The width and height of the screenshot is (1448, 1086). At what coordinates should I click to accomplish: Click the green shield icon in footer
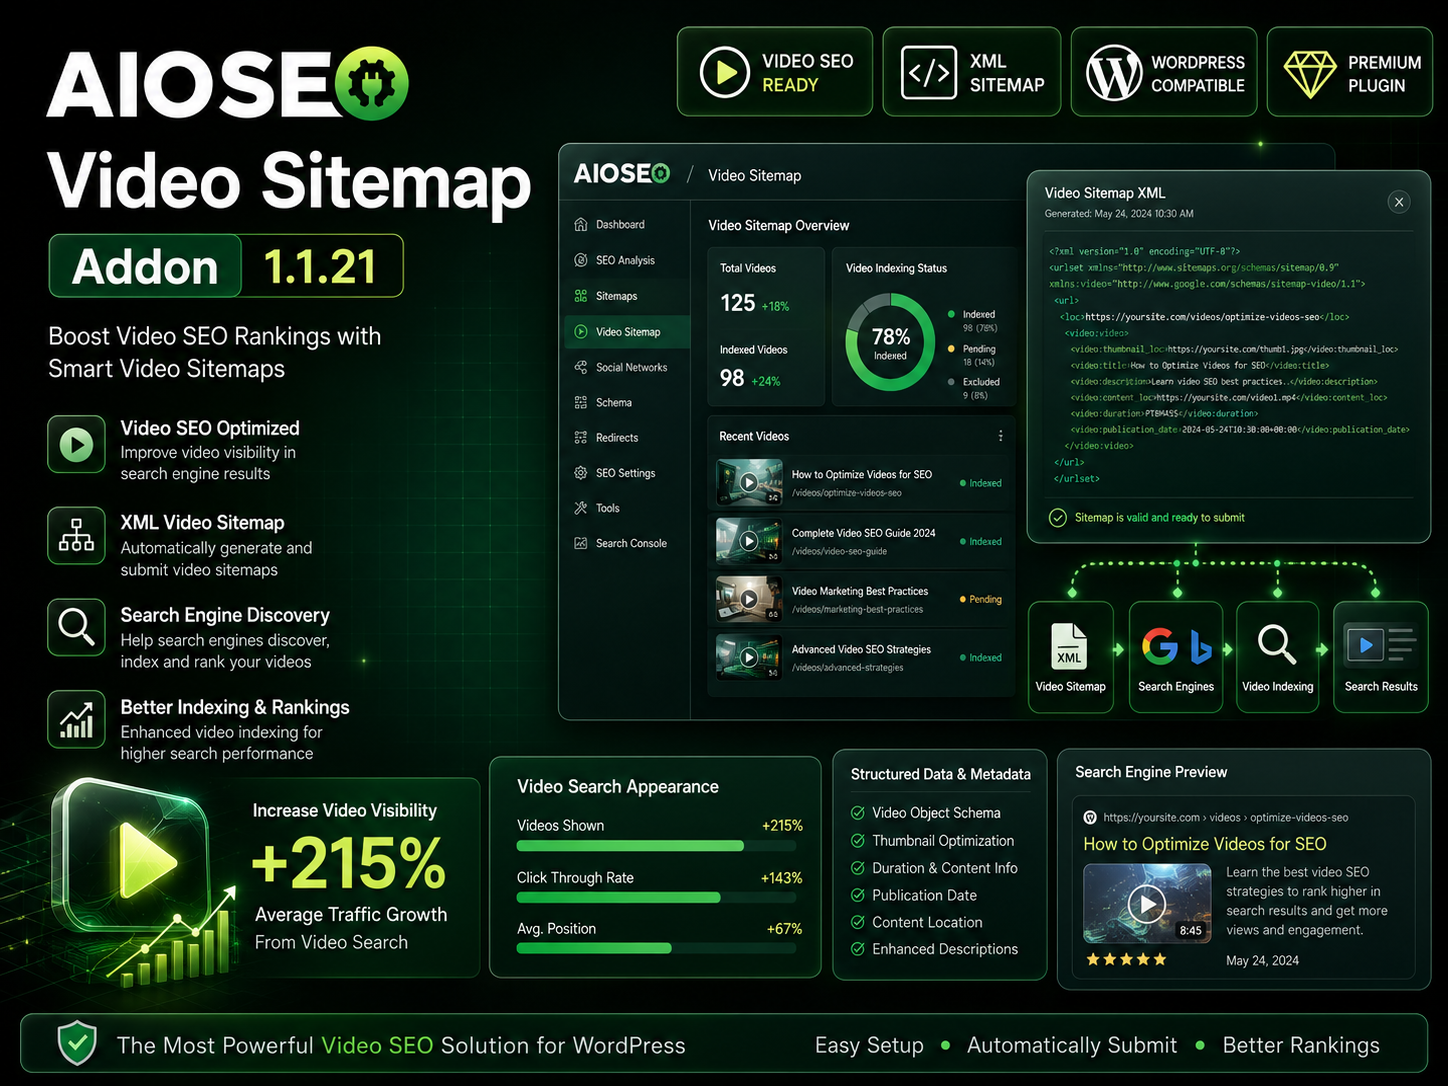tap(77, 1044)
